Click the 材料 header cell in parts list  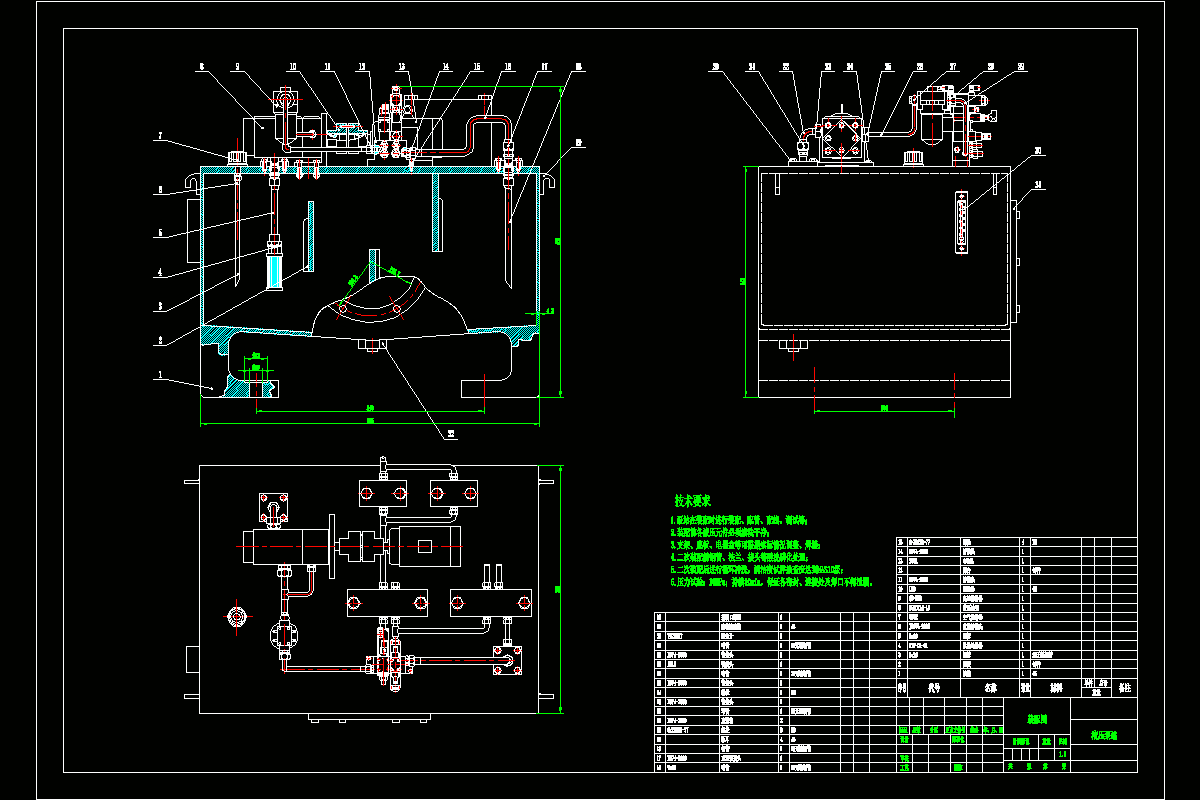[1057, 688]
